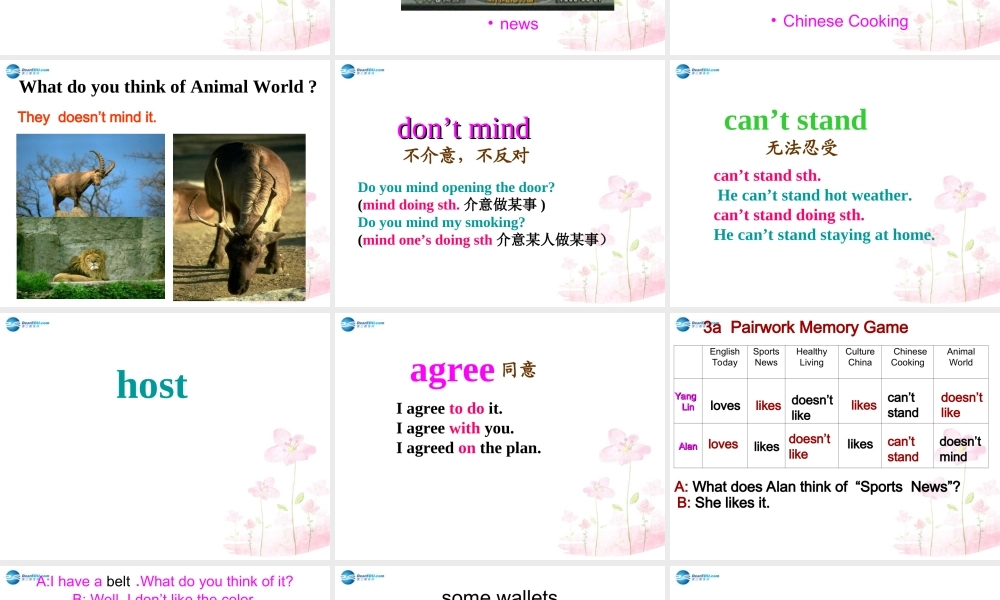The height and width of the screenshot is (600, 1000).
Task: Open the host slide thumbnail
Action: [152, 385]
